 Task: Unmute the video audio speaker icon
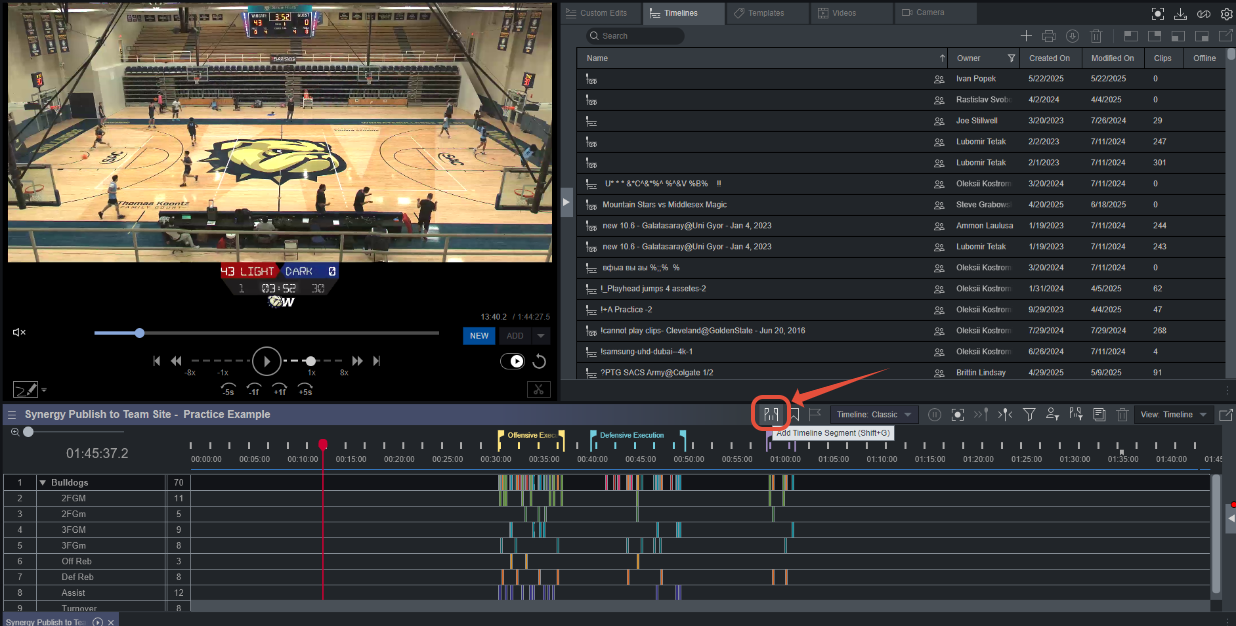(19, 333)
